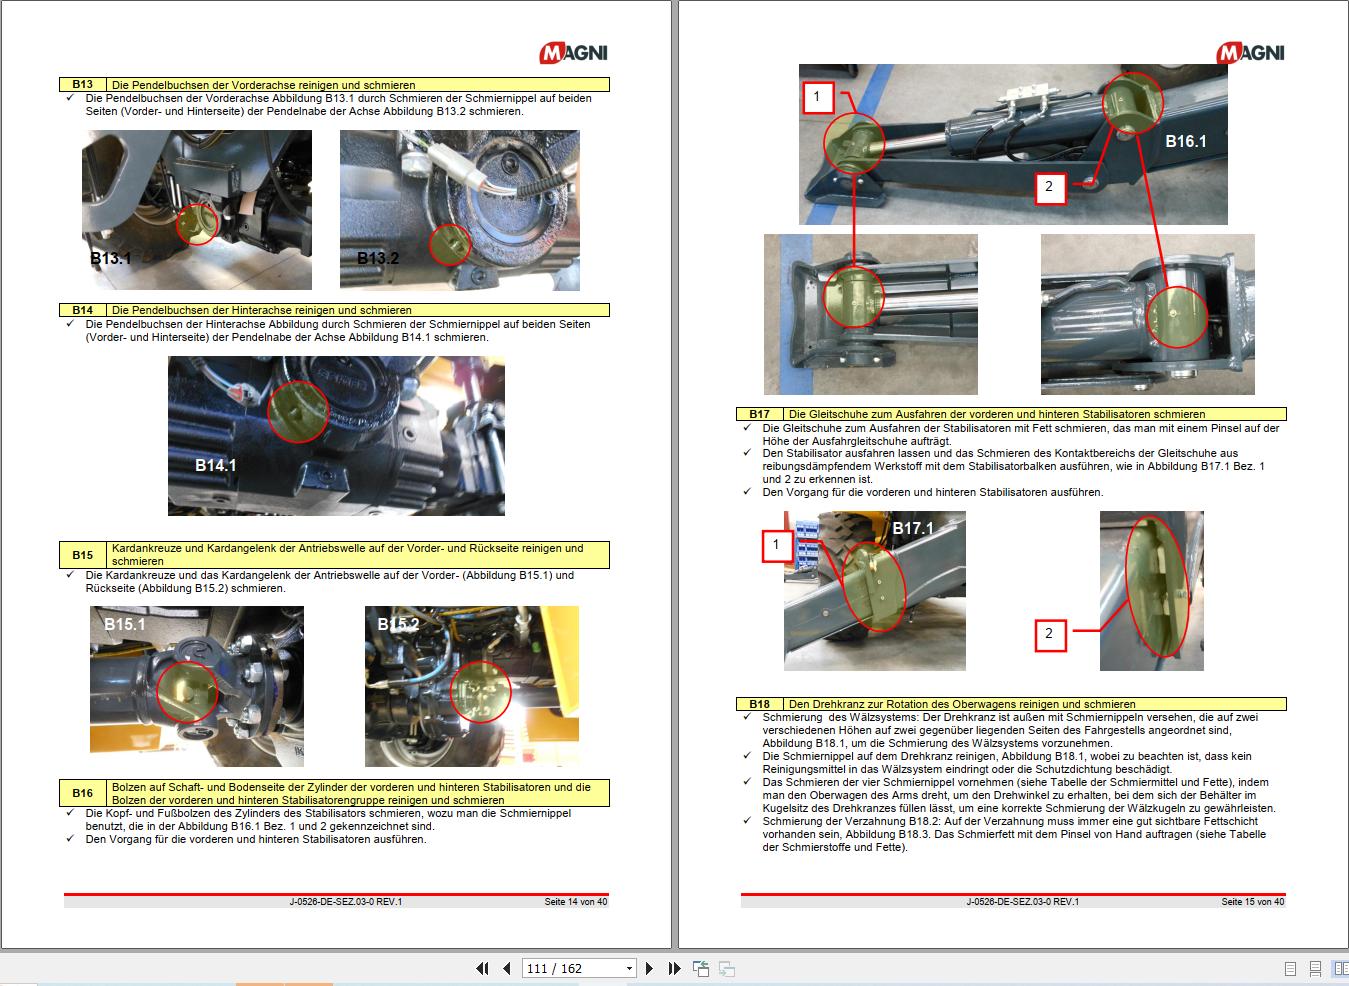Click the 'Seite 15 von 40' footer text
Viewport: 1349px width, 986px height.
pos(1252,902)
